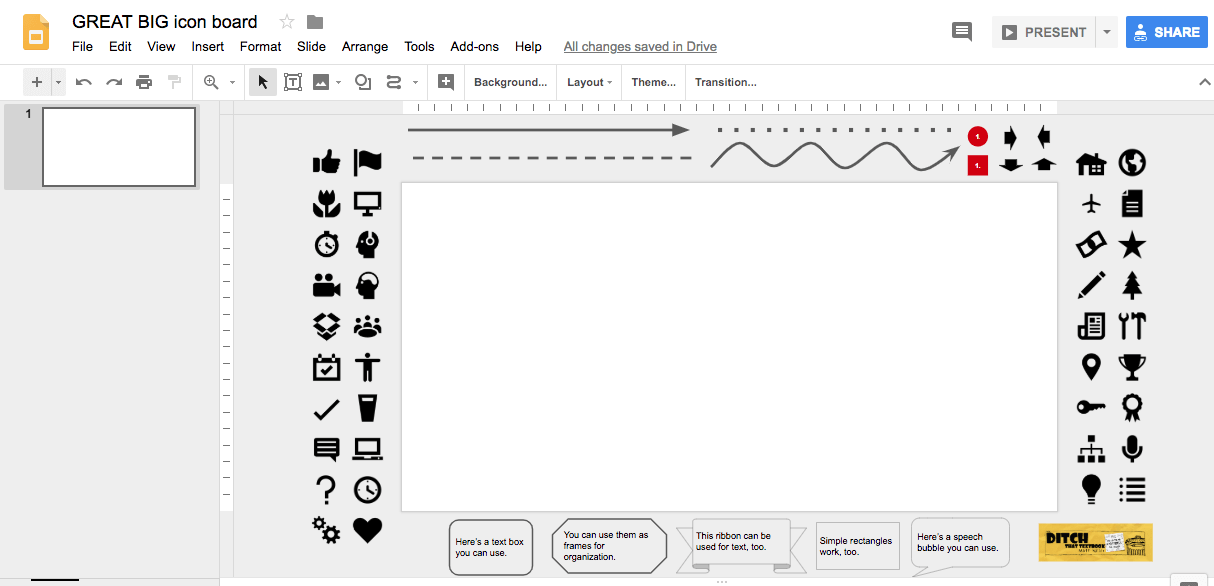Click the SHARE button
1214x586 pixels.
coord(1166,31)
